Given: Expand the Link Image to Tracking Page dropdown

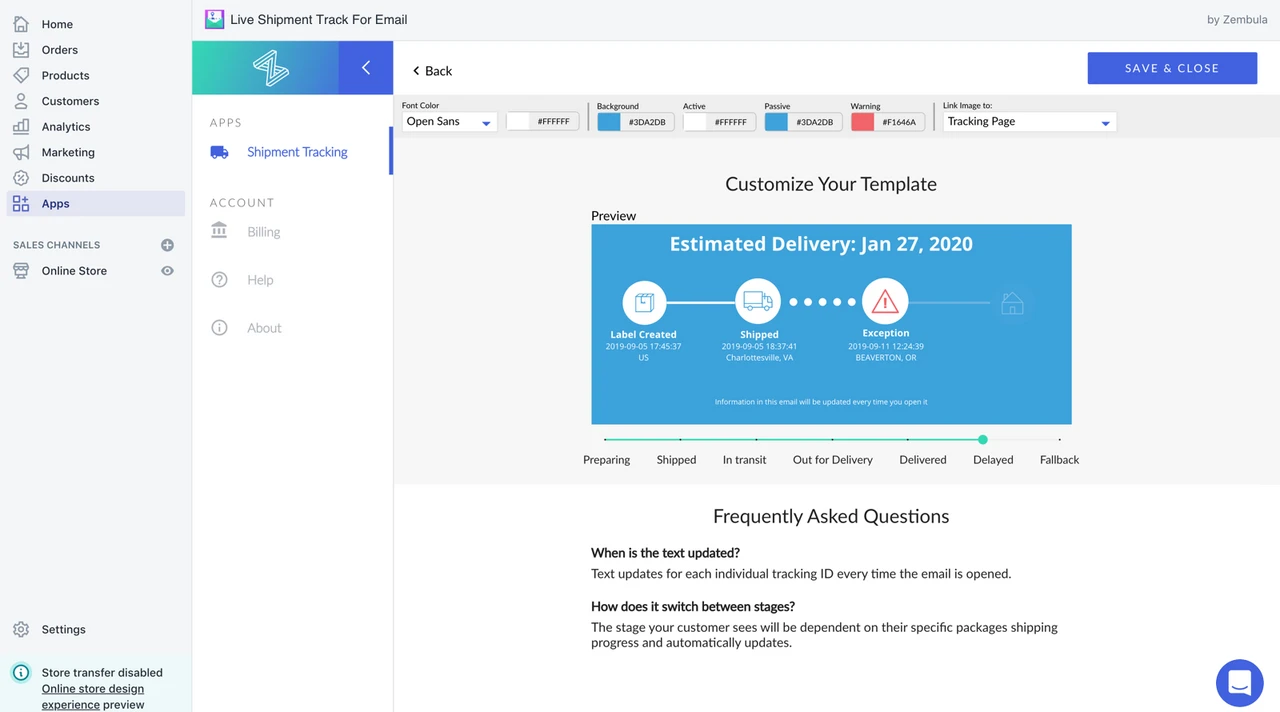Looking at the screenshot, I should click(1029, 122).
